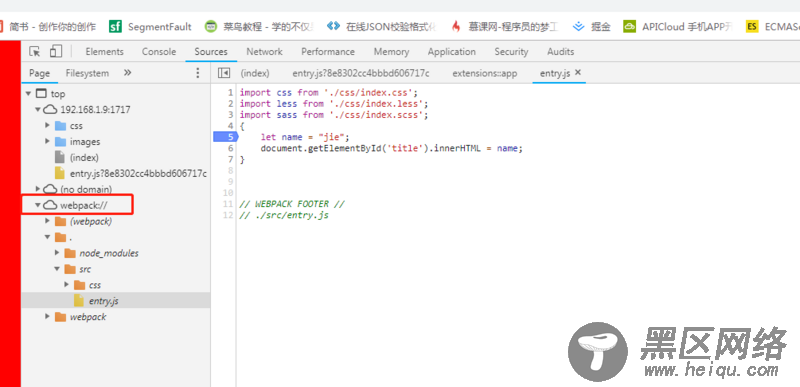Click the SegmentFault sf favicon
This screenshot has width=800, height=387.
point(116,27)
